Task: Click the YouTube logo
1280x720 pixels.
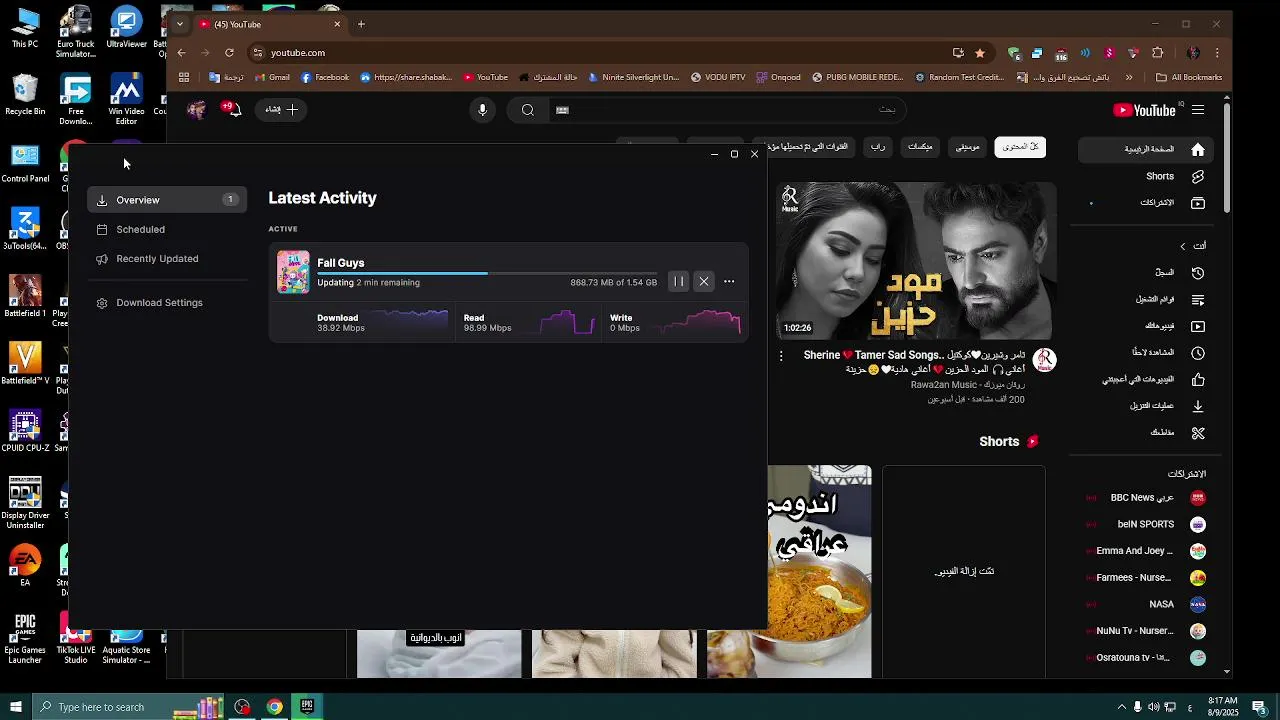Action: point(1144,110)
